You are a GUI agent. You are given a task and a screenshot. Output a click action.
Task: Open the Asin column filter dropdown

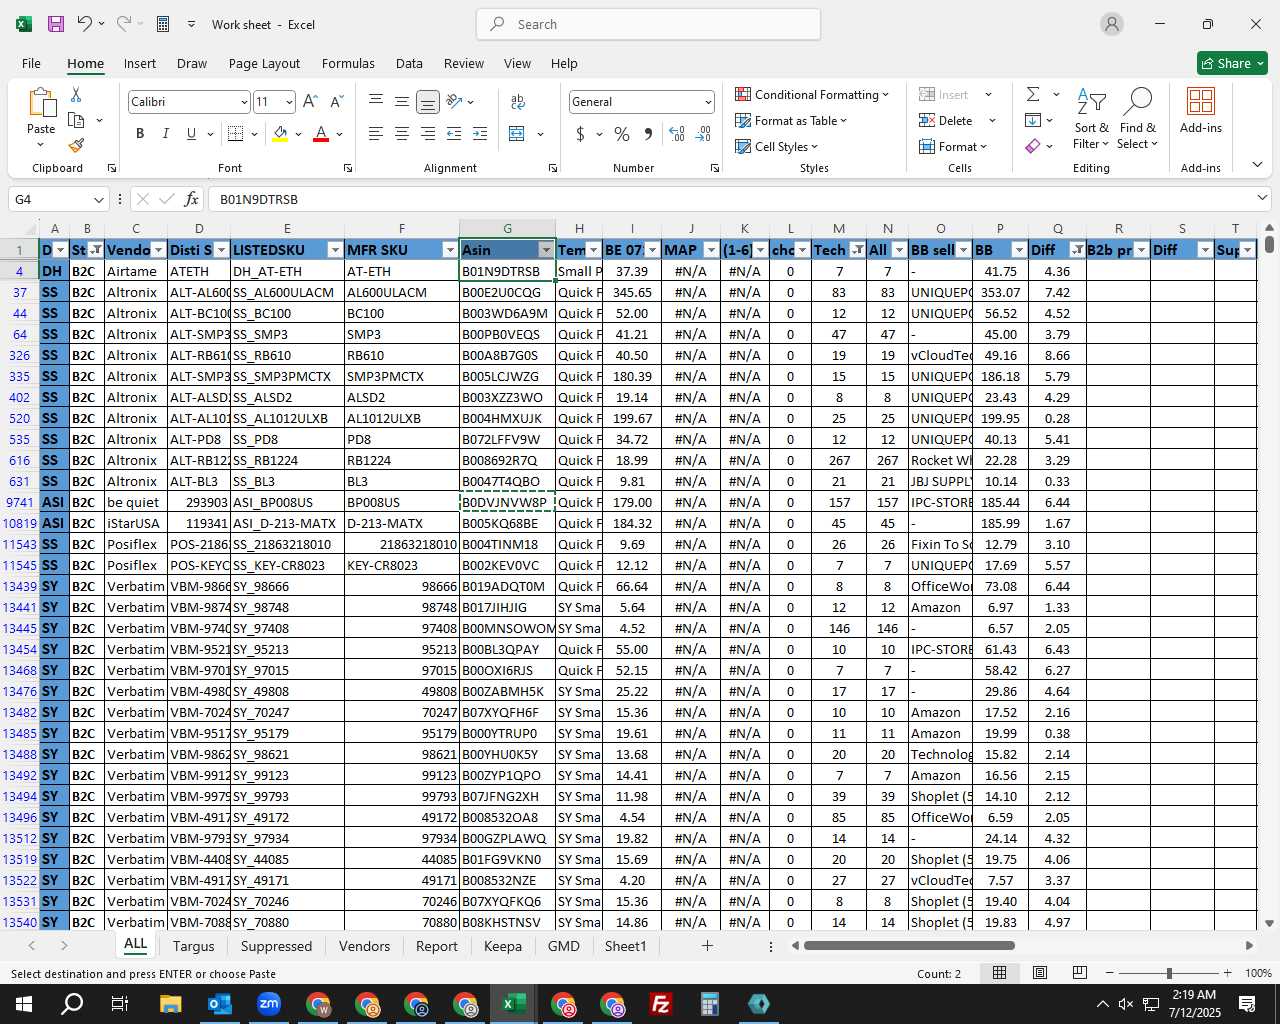[546, 250]
